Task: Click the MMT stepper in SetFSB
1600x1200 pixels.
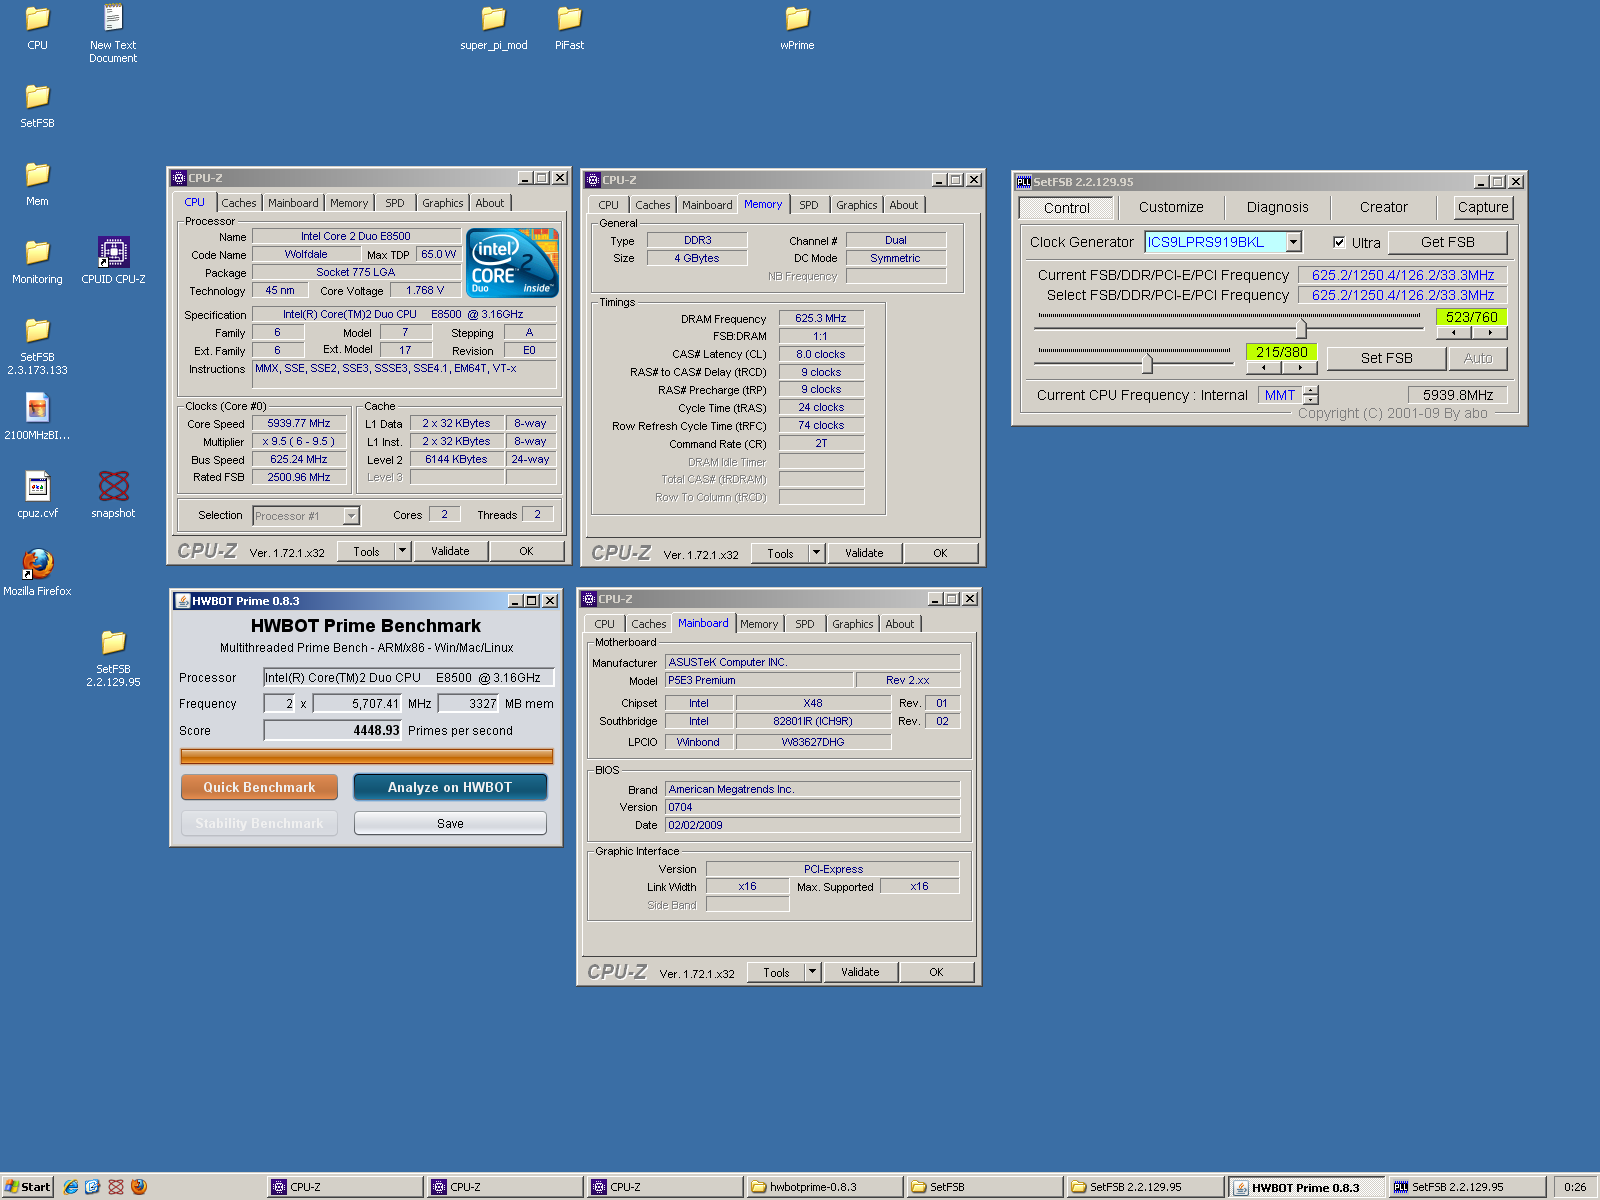Action: (1311, 395)
